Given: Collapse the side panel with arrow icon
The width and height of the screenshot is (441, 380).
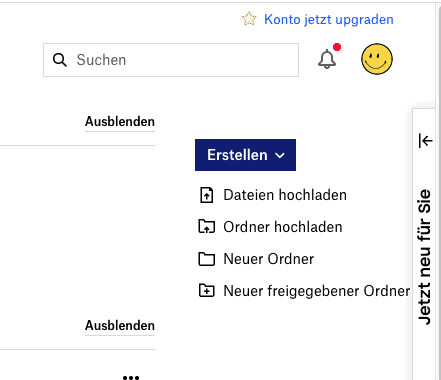Looking at the screenshot, I should coord(426,140).
